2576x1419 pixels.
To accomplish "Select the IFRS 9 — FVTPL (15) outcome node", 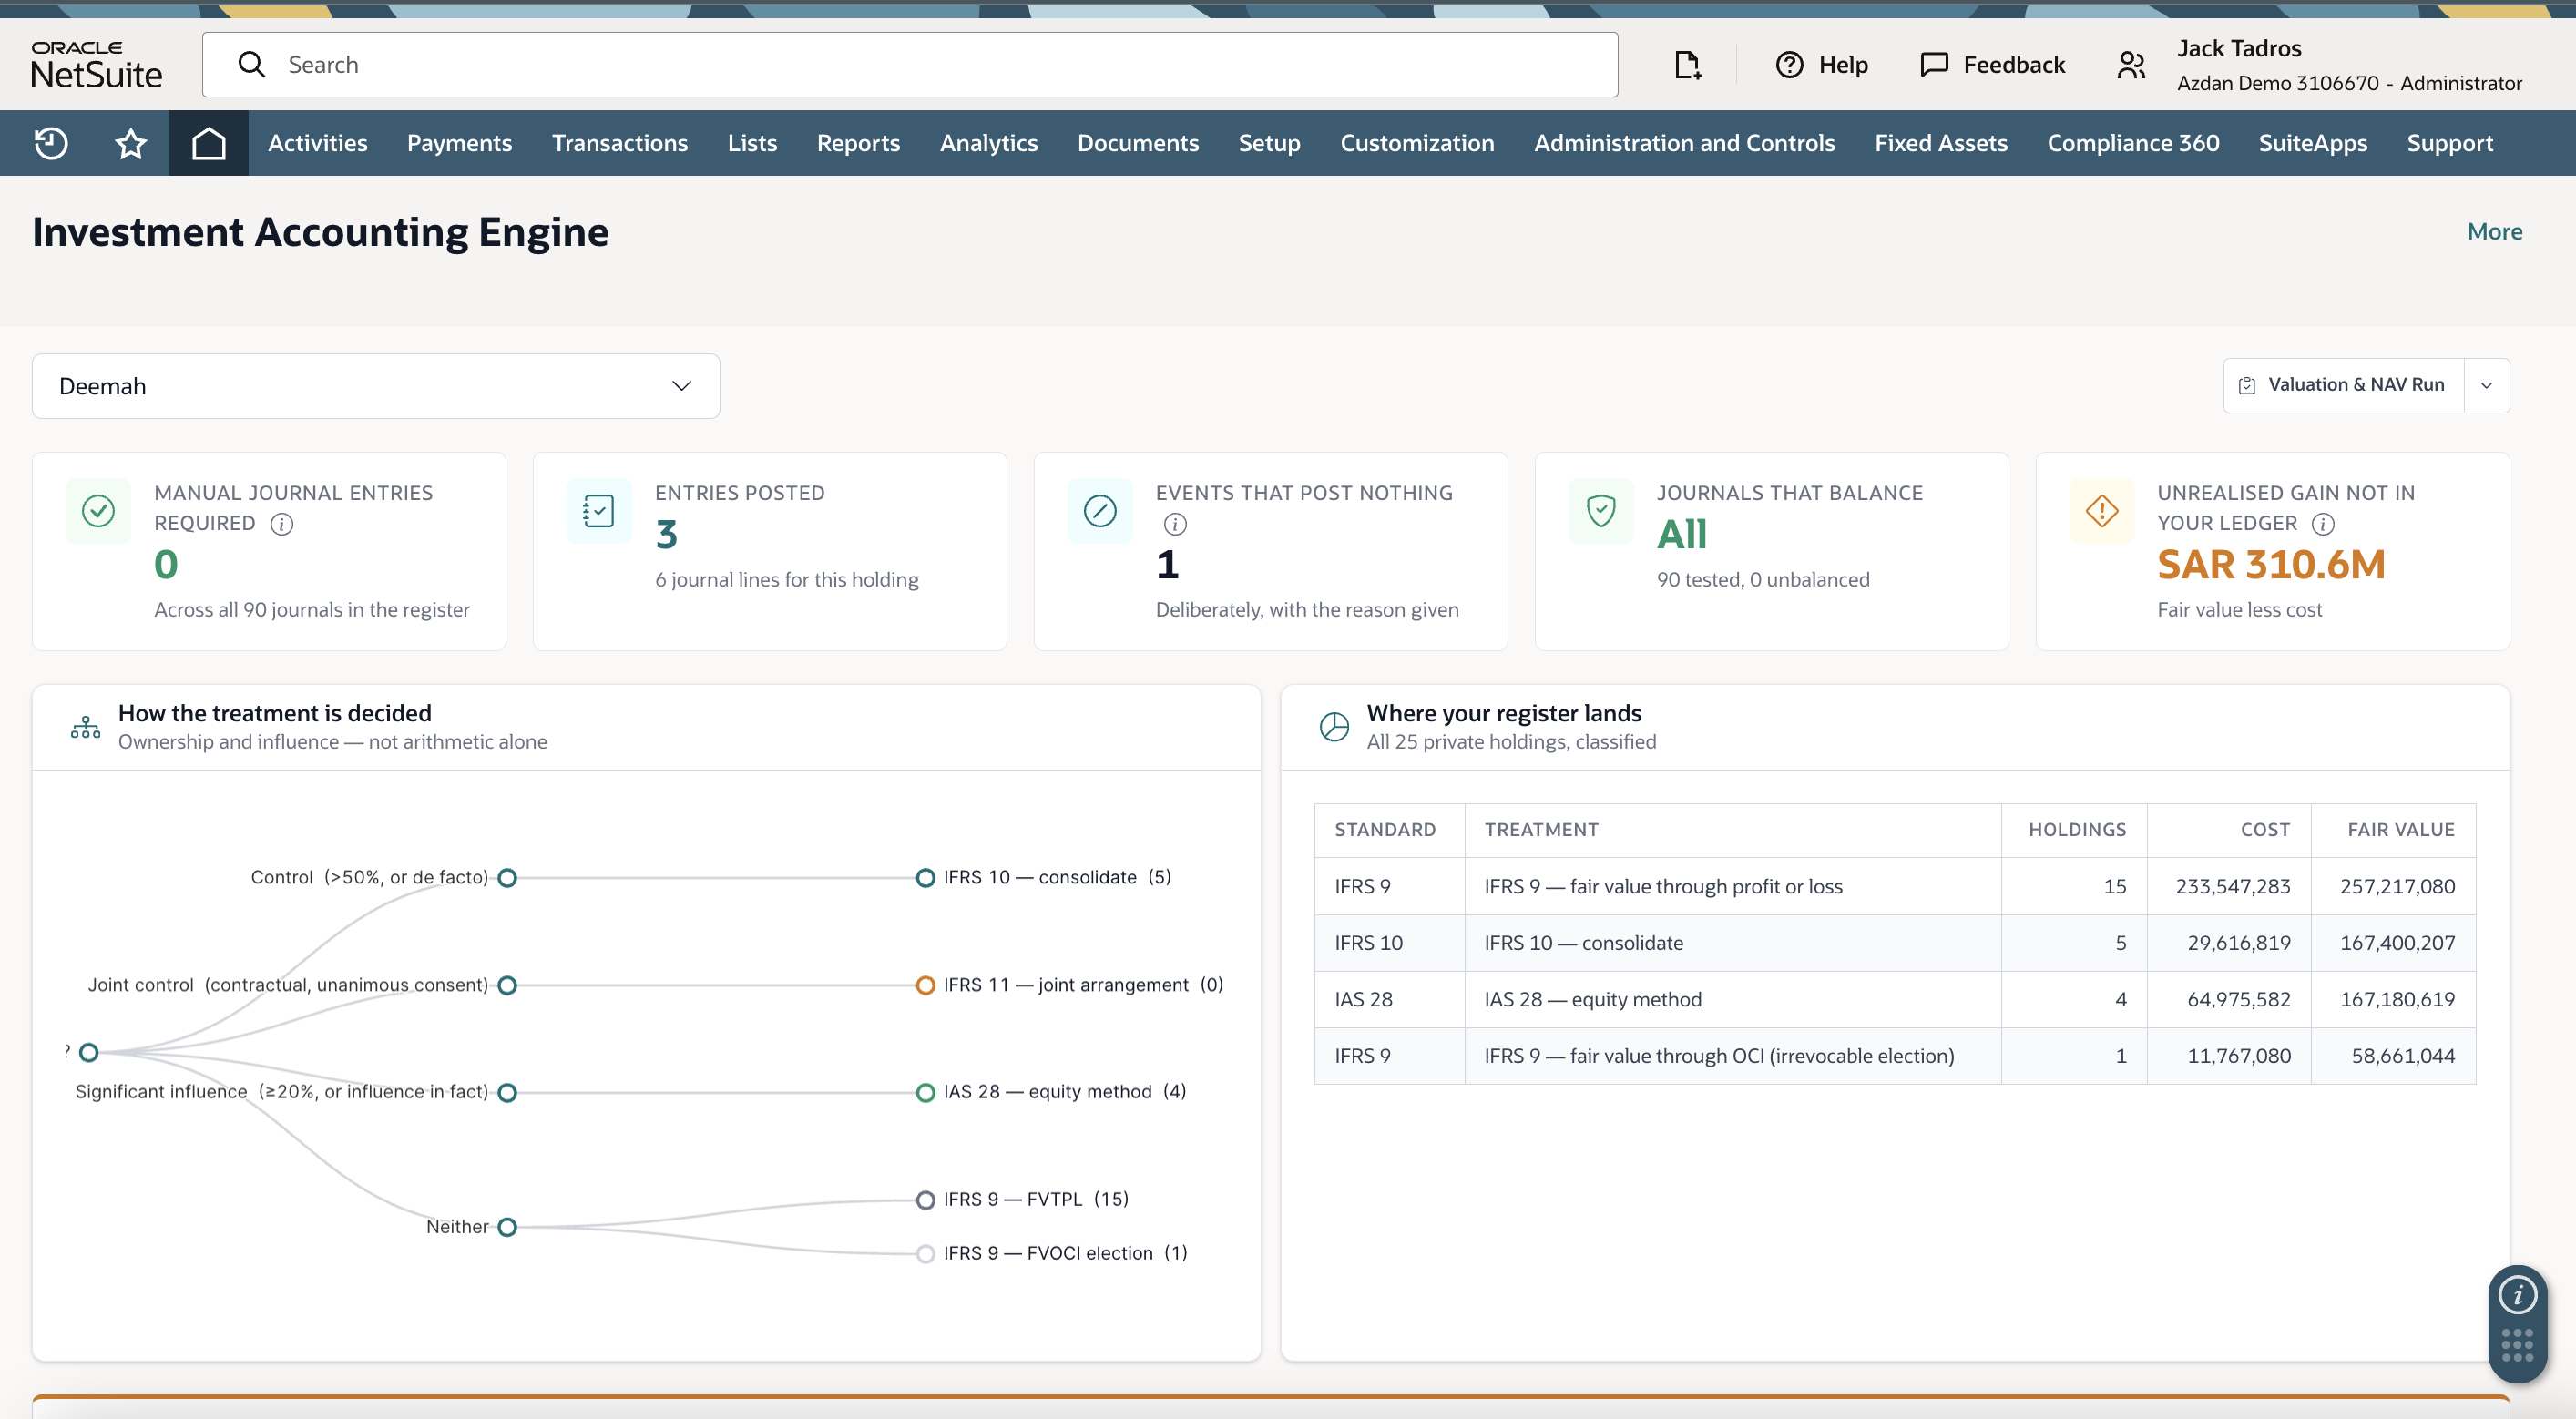I will [925, 1200].
